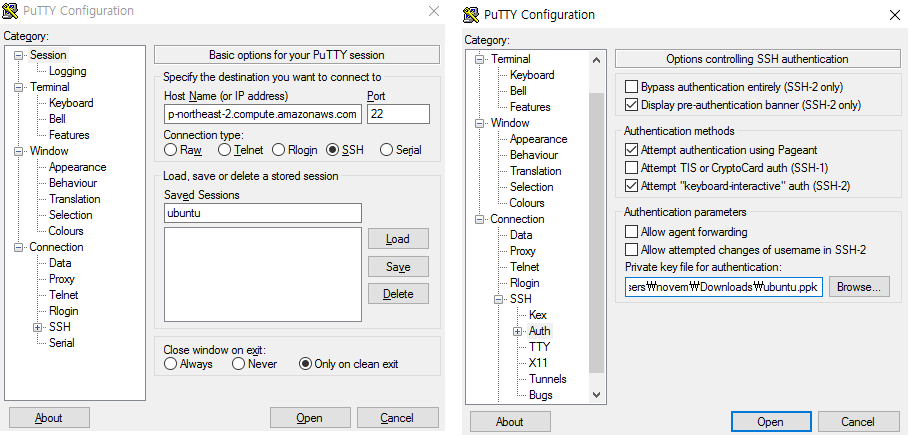This screenshot has width=909, height=435.
Task: Collapse Session node in left window tree
Action: [x=18, y=55]
